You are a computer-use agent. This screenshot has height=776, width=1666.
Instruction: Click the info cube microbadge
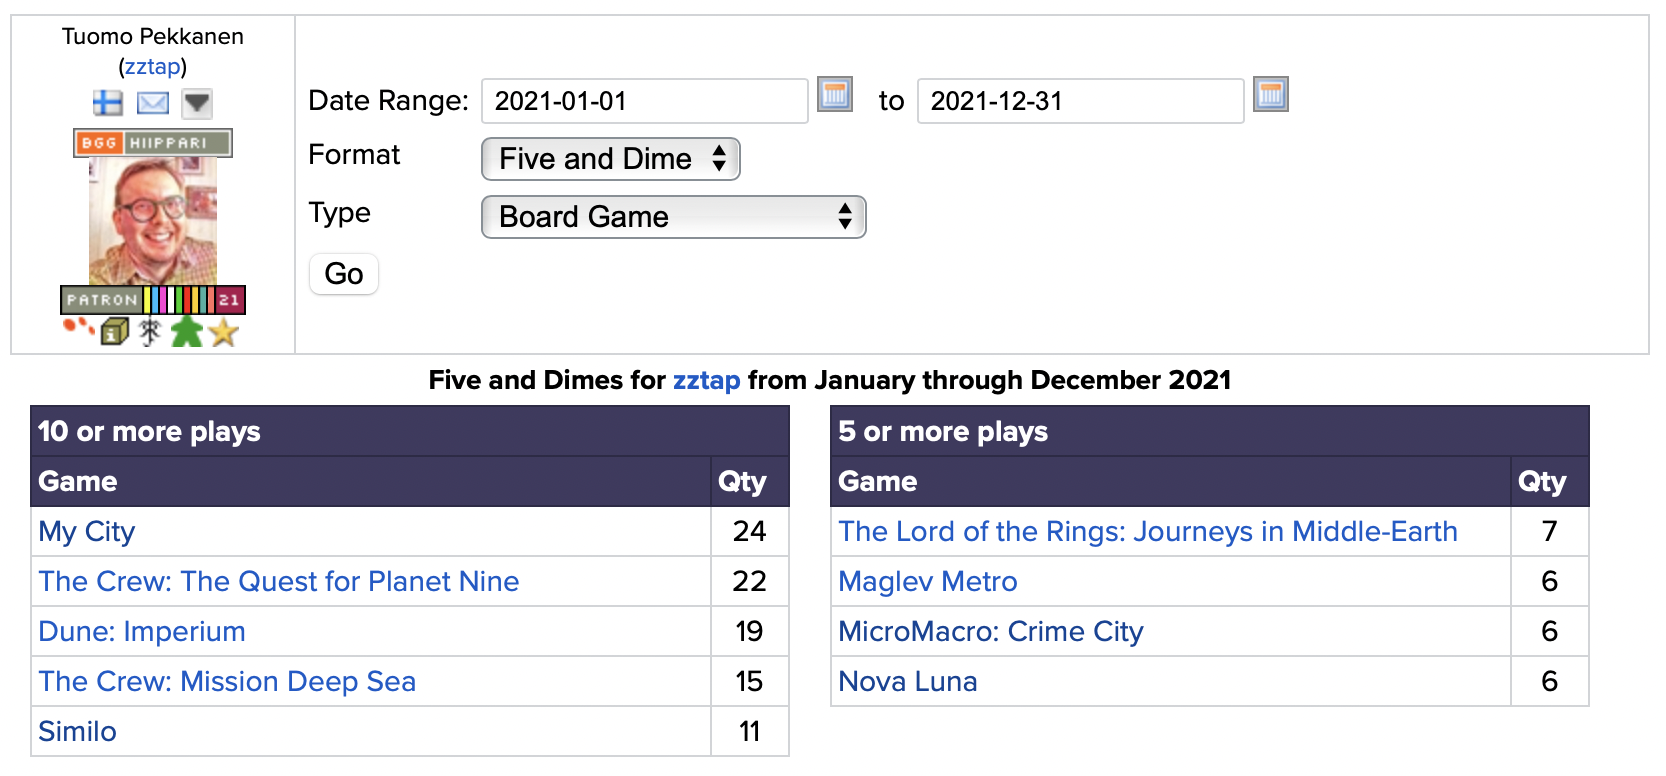click(115, 331)
